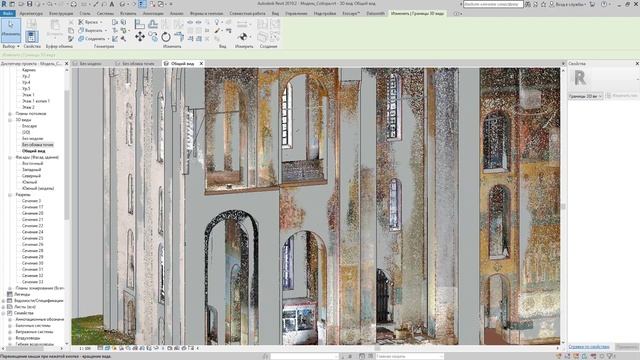Close the Общий вид view tab
This screenshot has width=640, height=360.
point(201,64)
